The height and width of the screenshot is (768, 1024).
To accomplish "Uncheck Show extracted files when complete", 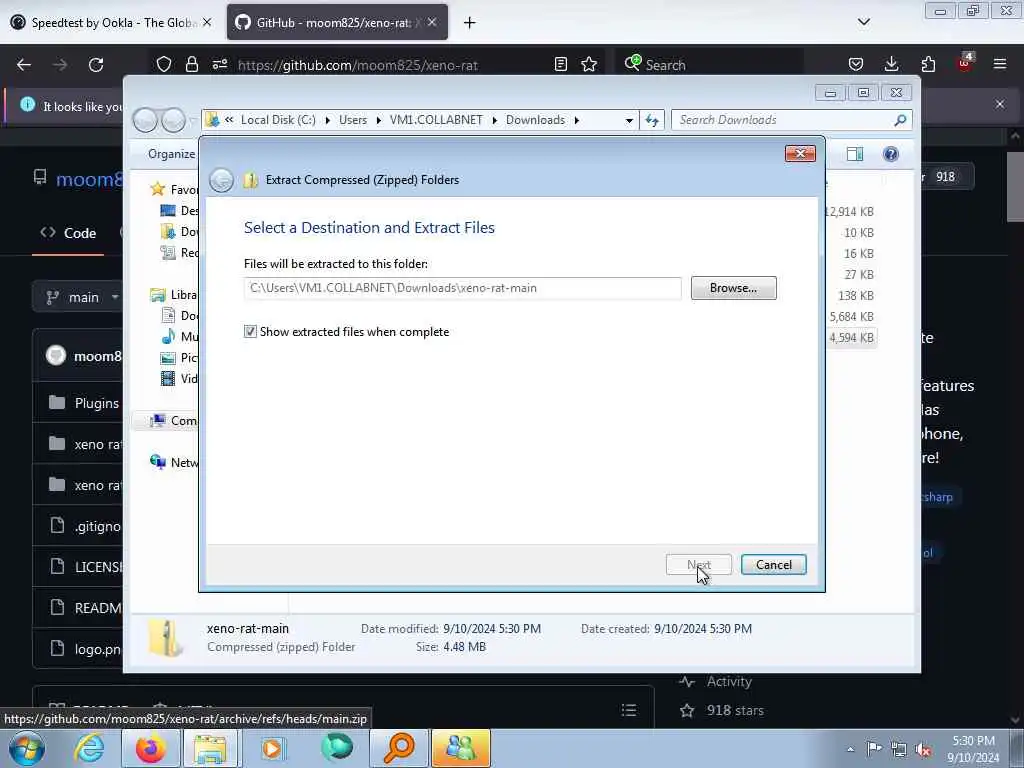I will 250,332.
